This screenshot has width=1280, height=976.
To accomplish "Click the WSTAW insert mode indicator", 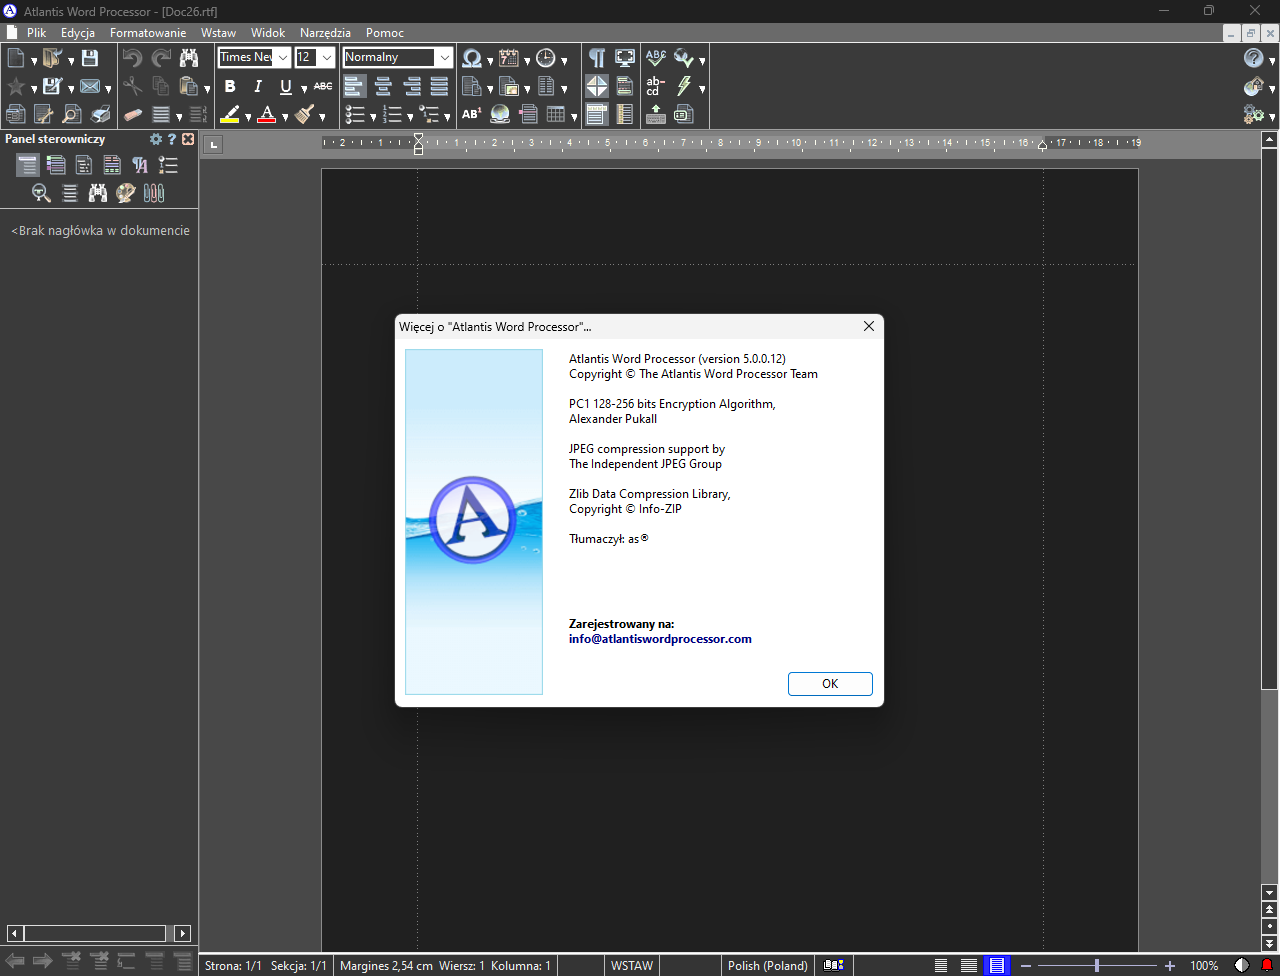I will click(632, 966).
